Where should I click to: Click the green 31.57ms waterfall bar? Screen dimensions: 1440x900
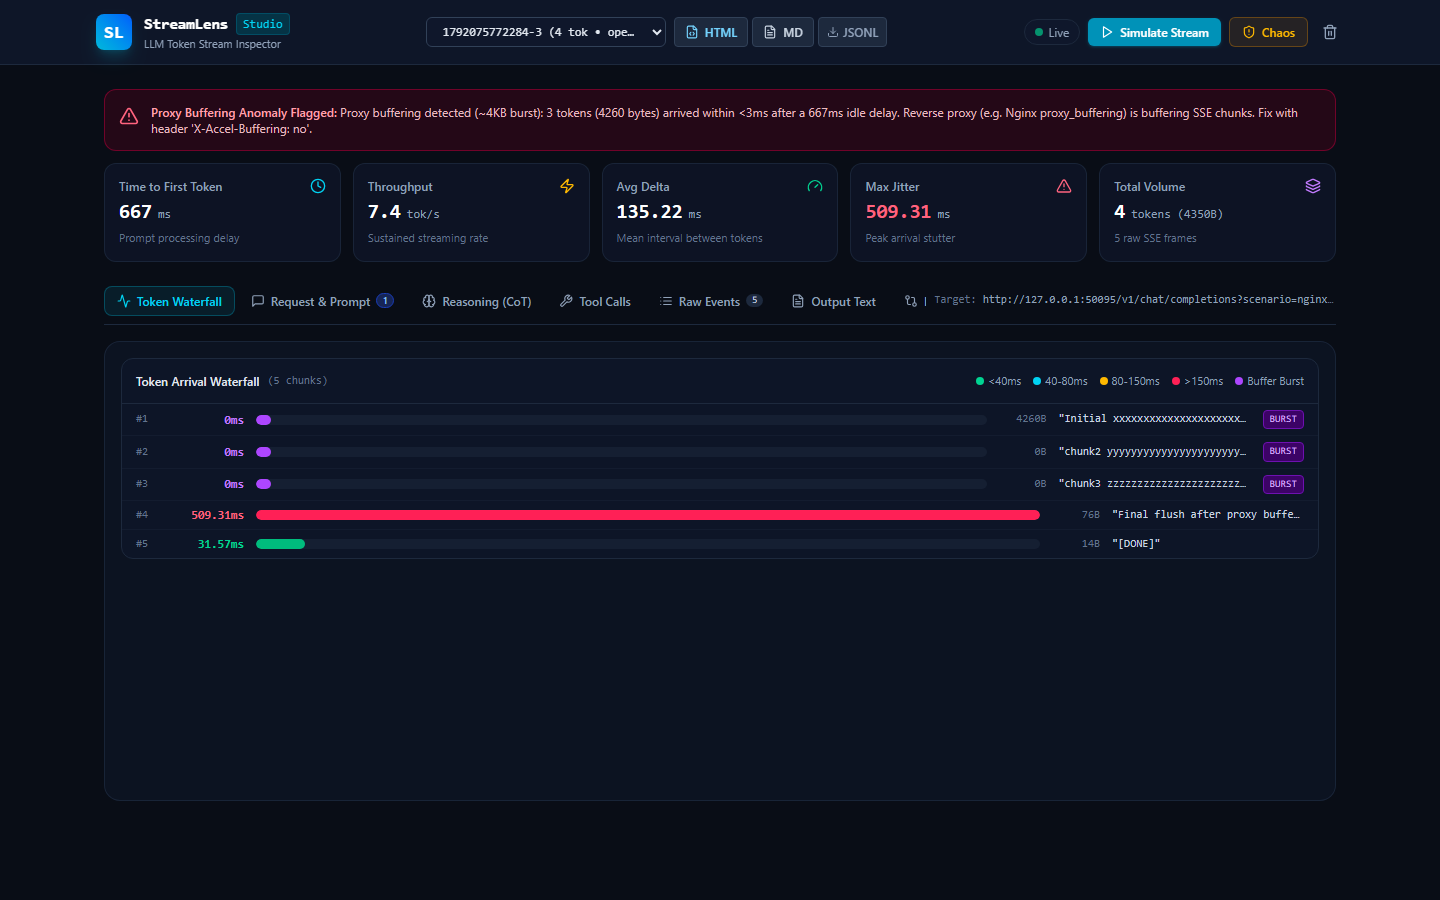(x=280, y=544)
